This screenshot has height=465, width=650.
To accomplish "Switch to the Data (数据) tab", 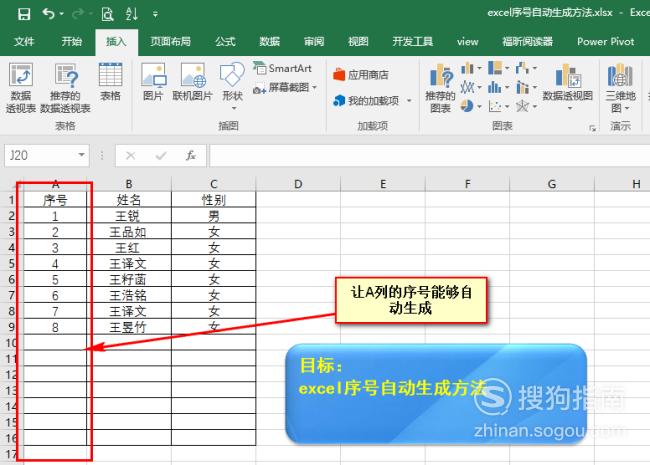I will pyautogui.click(x=270, y=41).
